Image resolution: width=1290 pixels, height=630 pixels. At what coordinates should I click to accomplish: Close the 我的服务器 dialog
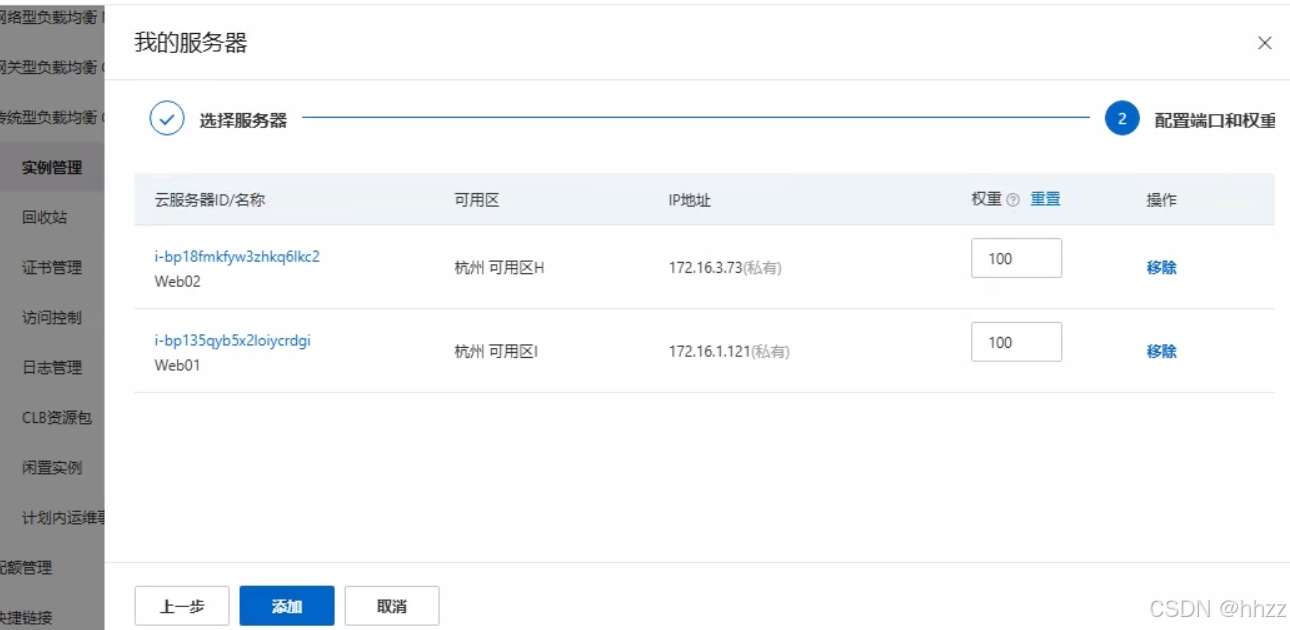tap(1264, 43)
